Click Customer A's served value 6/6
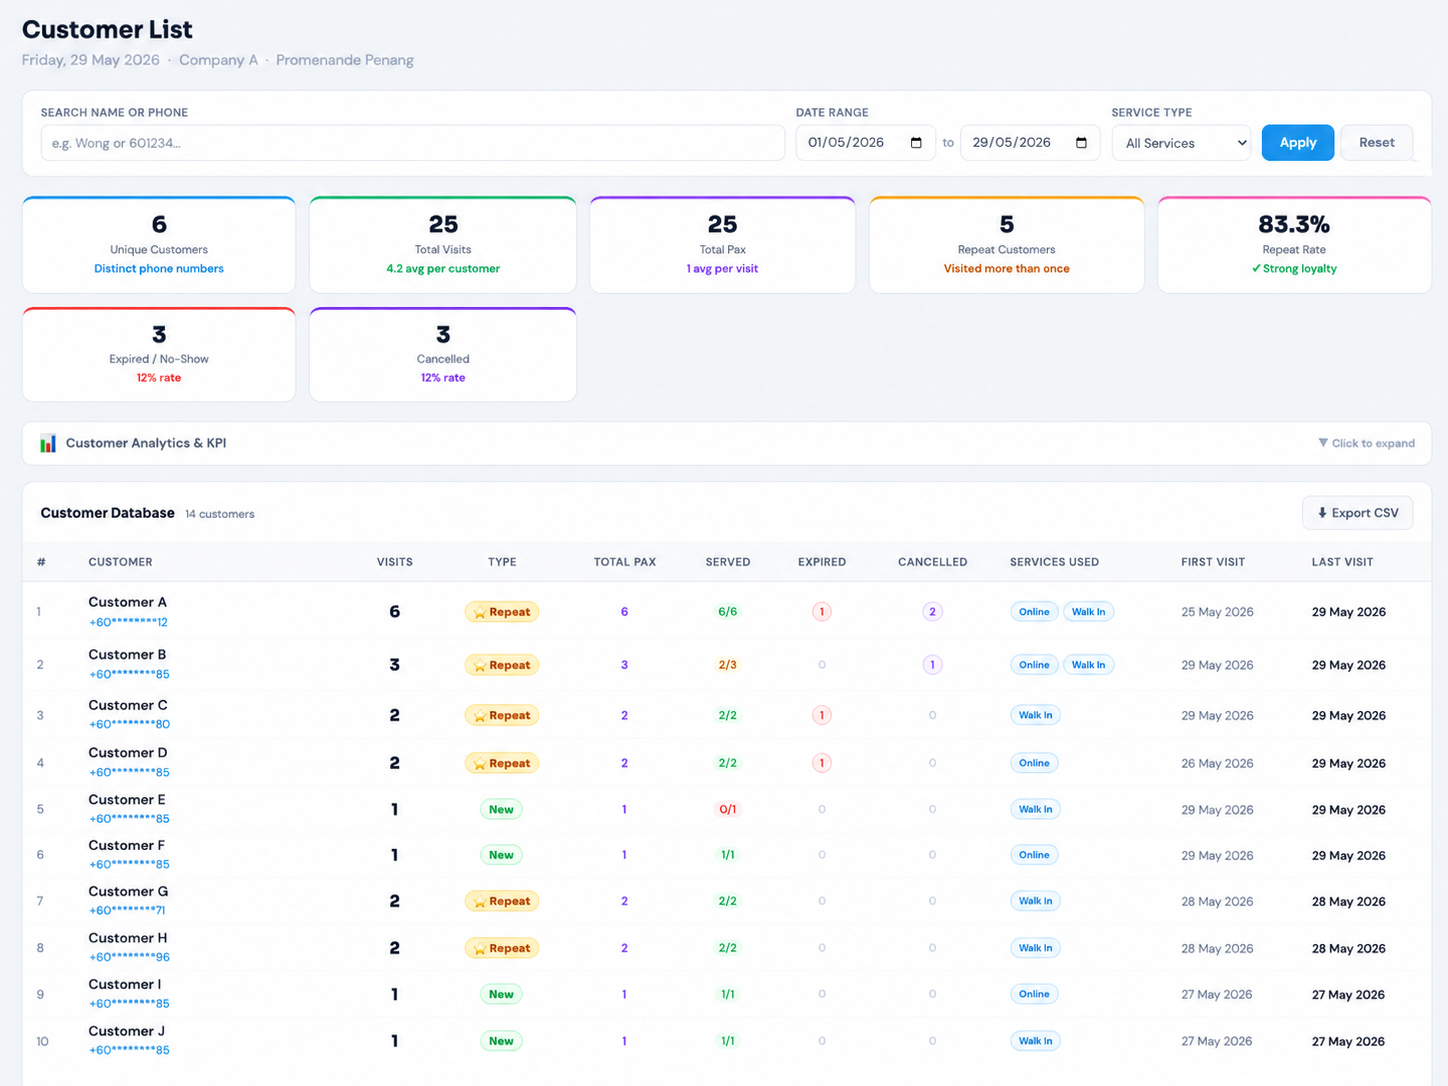The image size is (1448, 1086). (x=728, y=612)
